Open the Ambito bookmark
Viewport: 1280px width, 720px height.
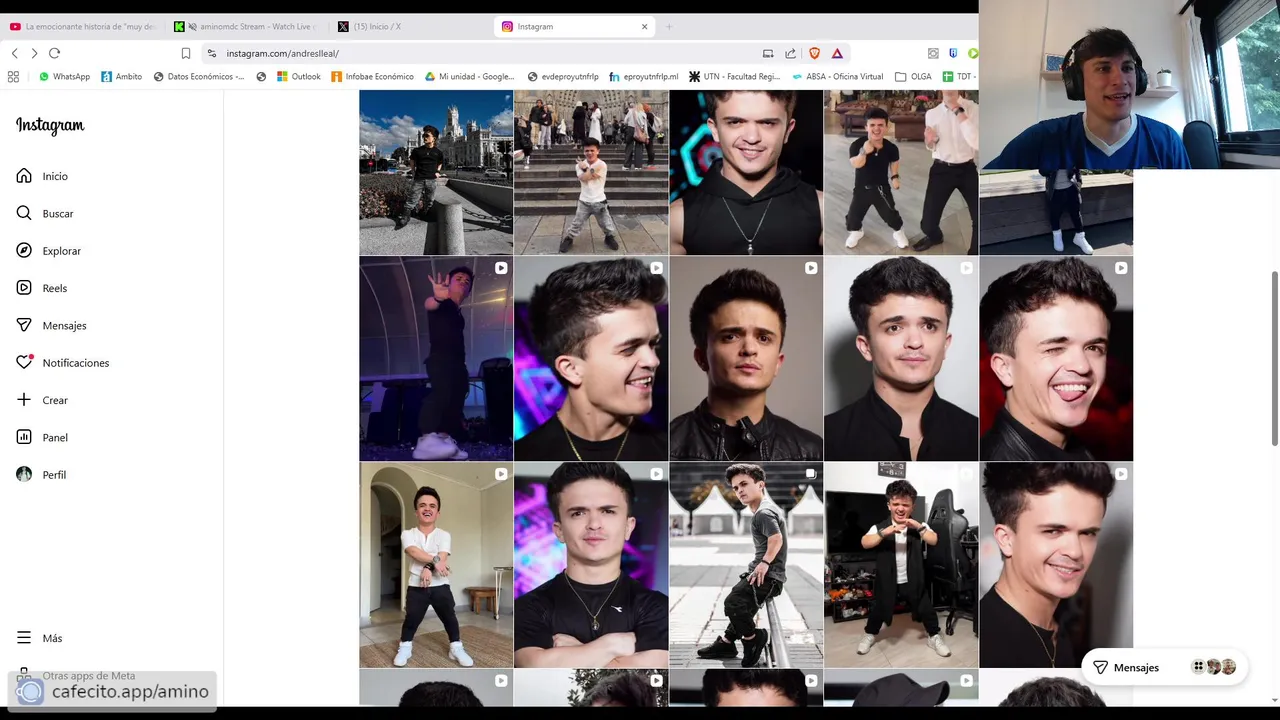point(122,76)
